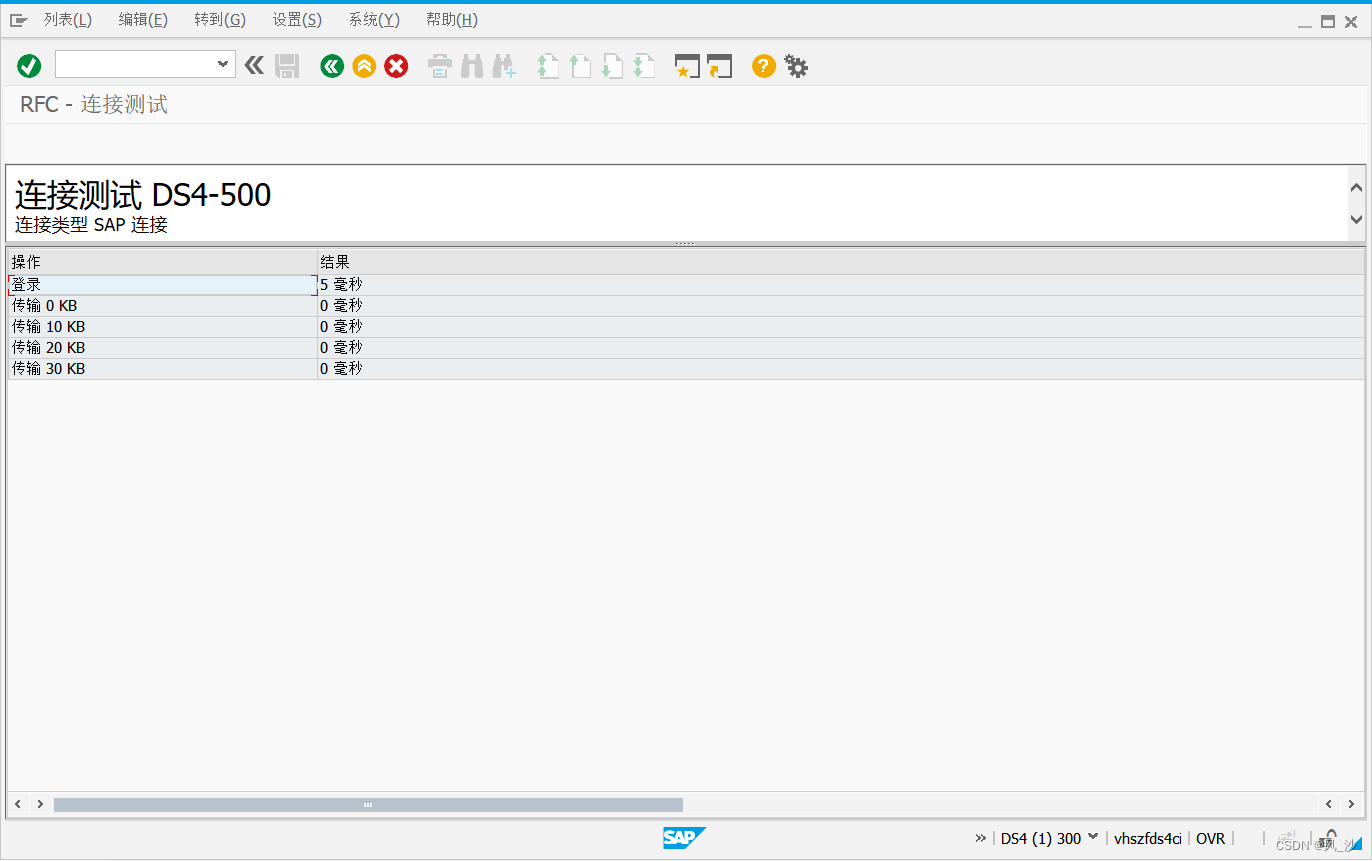Open the command field history dropdown arrow
The width and height of the screenshot is (1372, 861).
tap(224, 64)
